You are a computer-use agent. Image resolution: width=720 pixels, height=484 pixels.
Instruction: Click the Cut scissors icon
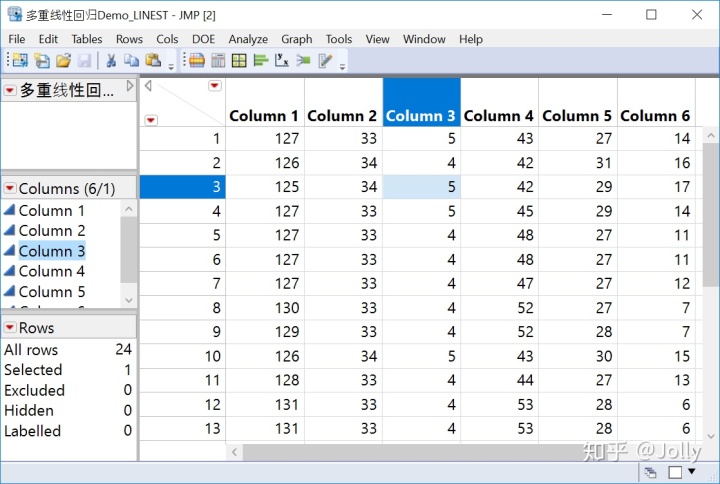click(111, 60)
